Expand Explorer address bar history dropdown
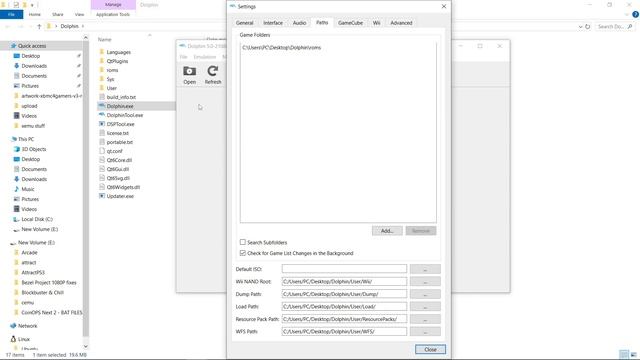Screen dimensions: 640x360 (x=580, y=27)
